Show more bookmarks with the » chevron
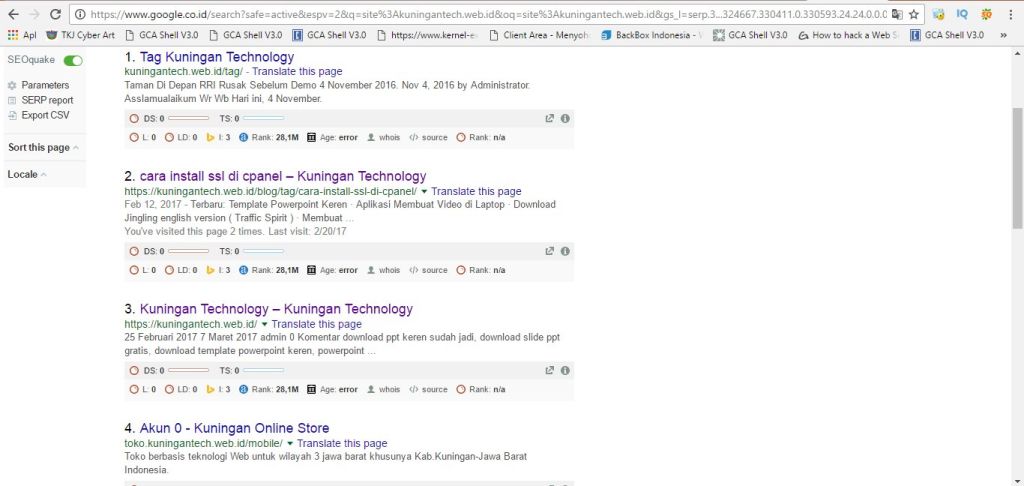The width and height of the screenshot is (1024, 486). click(x=1004, y=35)
